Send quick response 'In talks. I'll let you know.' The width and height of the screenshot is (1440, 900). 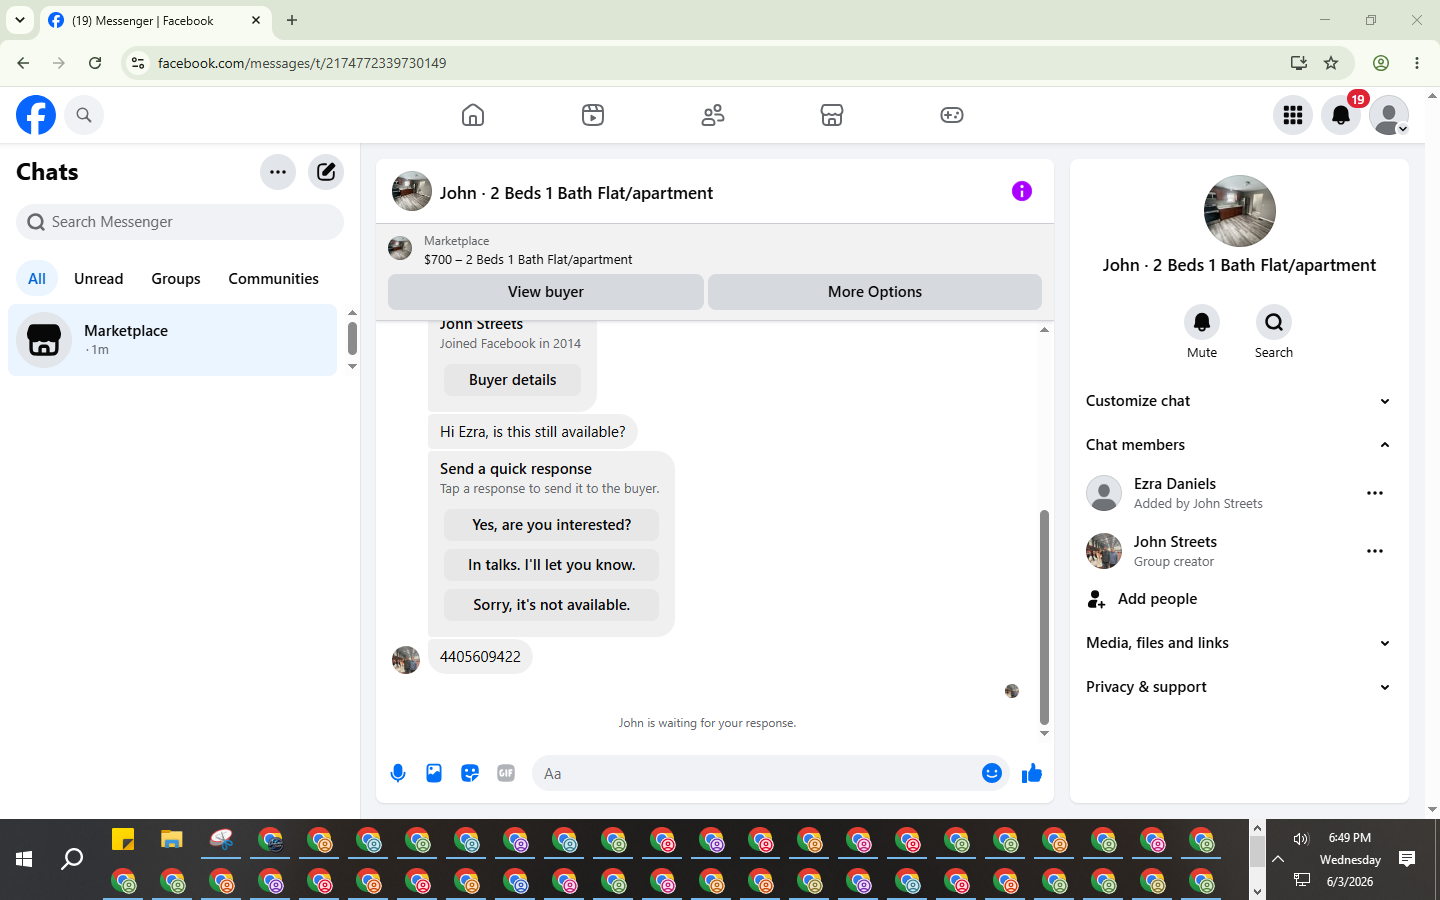pos(552,565)
